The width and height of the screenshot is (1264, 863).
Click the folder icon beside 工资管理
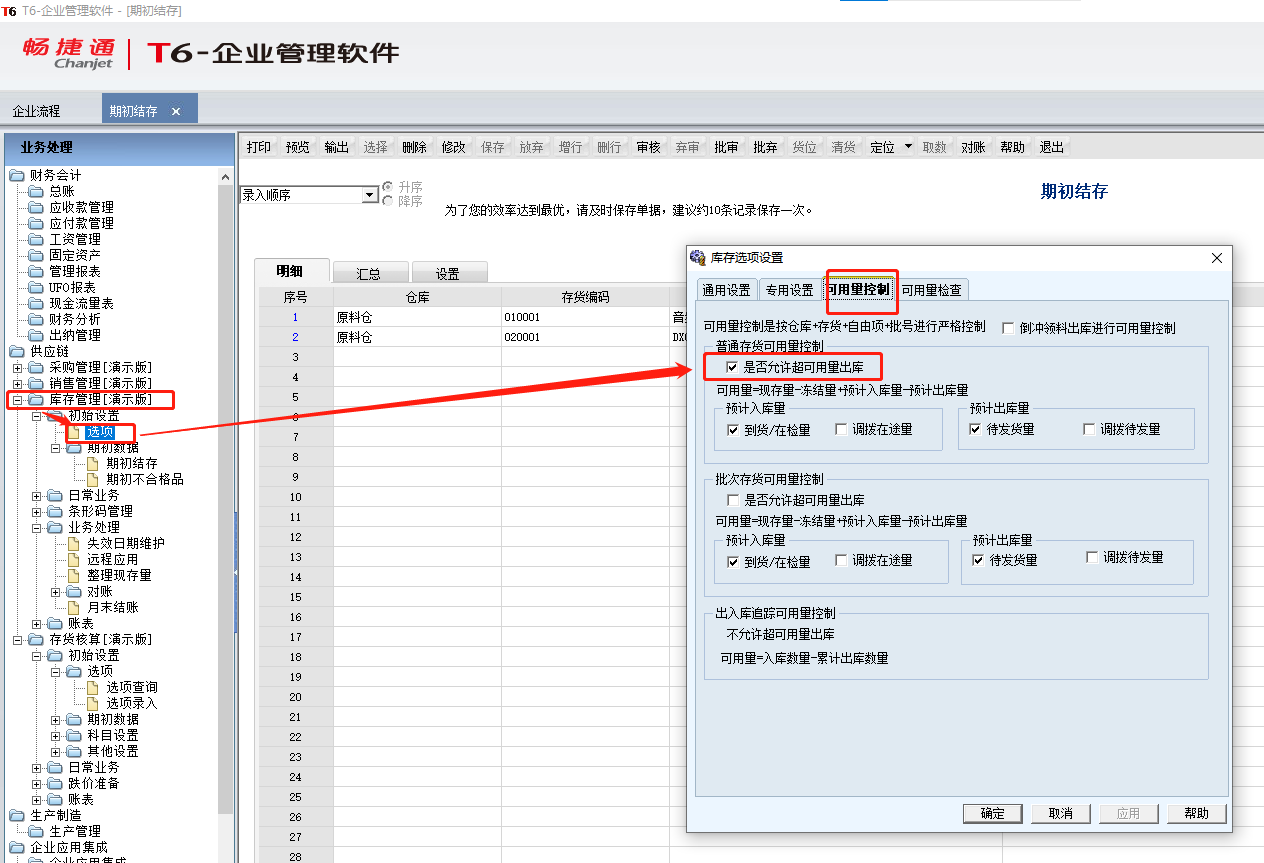coord(36,239)
